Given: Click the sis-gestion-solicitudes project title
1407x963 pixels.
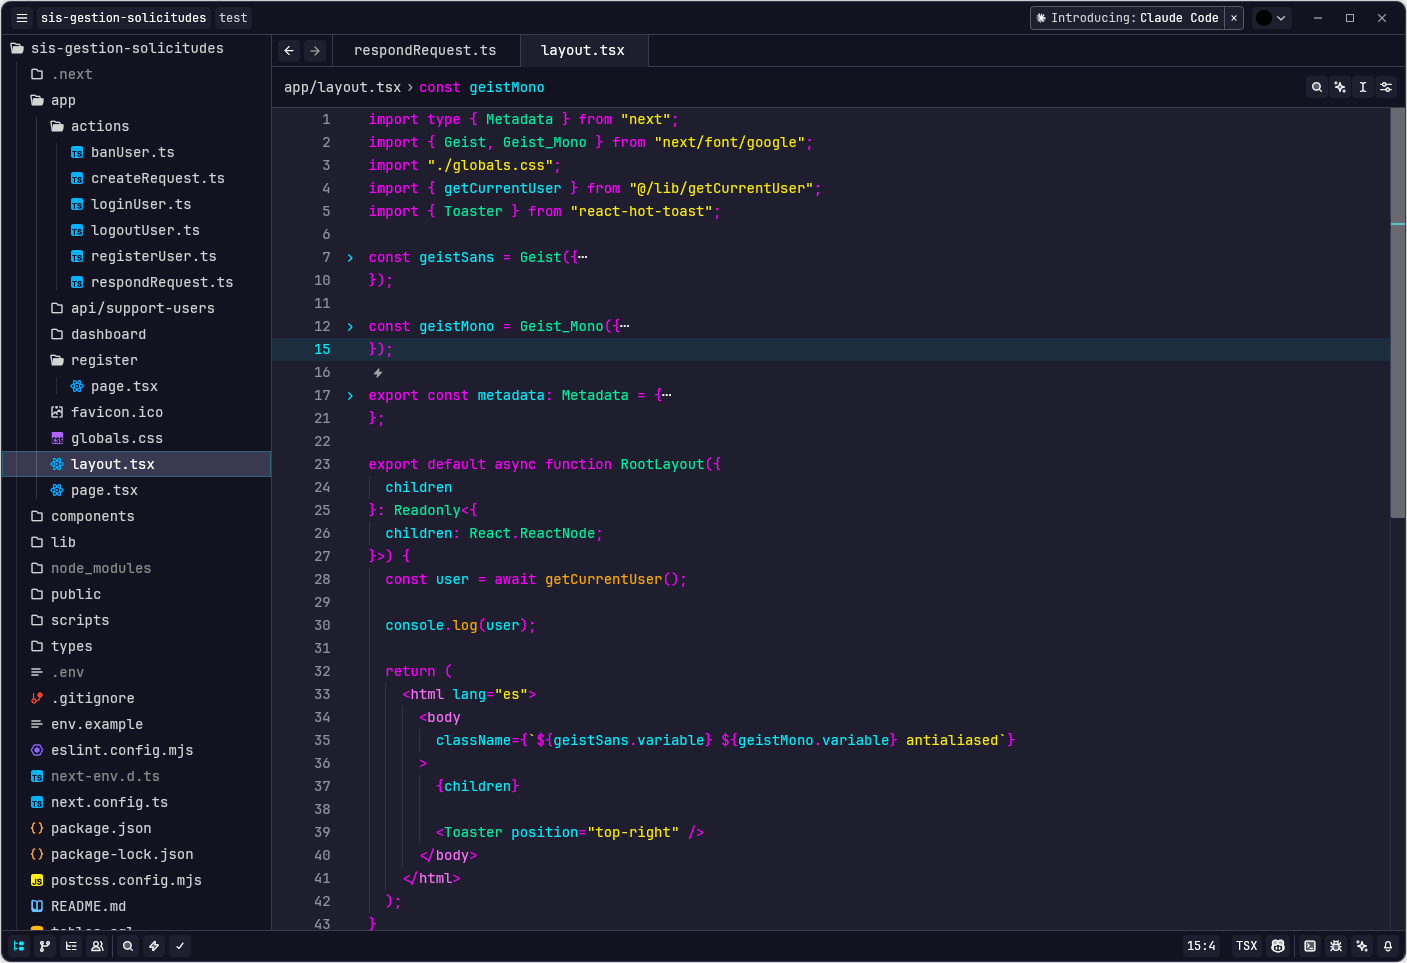Looking at the screenshot, I should pos(123,18).
